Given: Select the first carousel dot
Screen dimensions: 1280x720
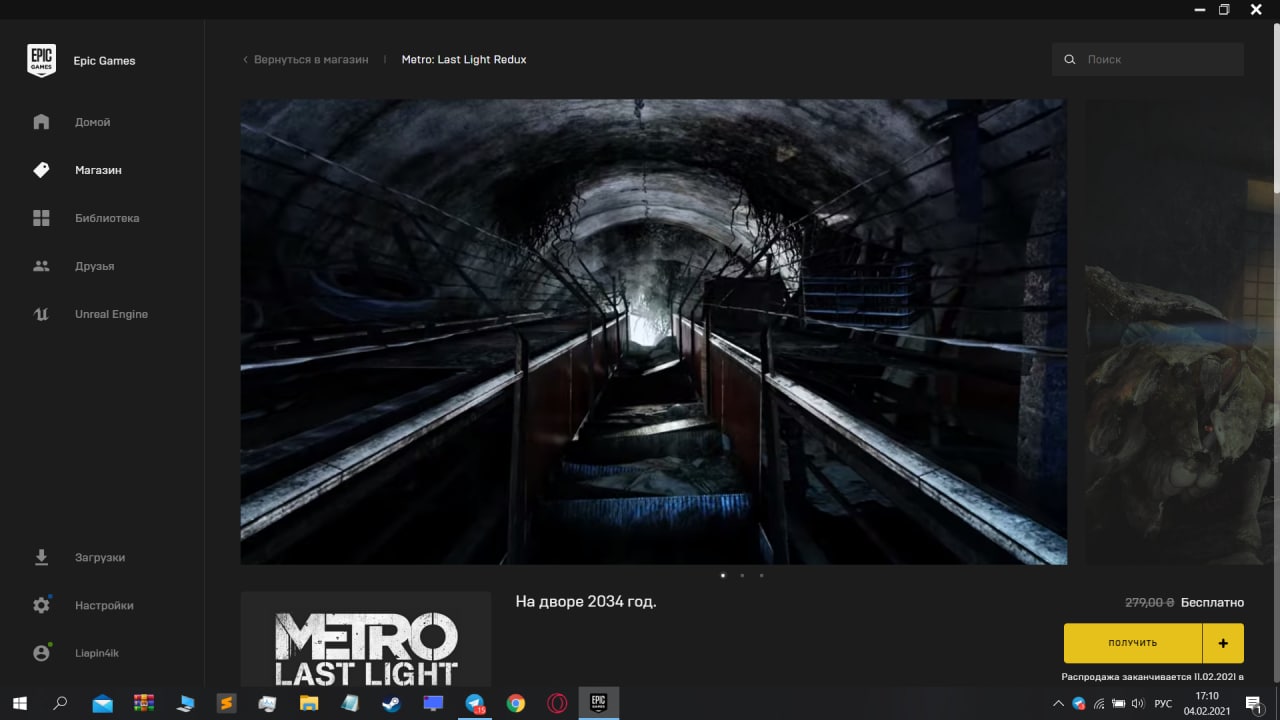Looking at the screenshot, I should [x=723, y=575].
